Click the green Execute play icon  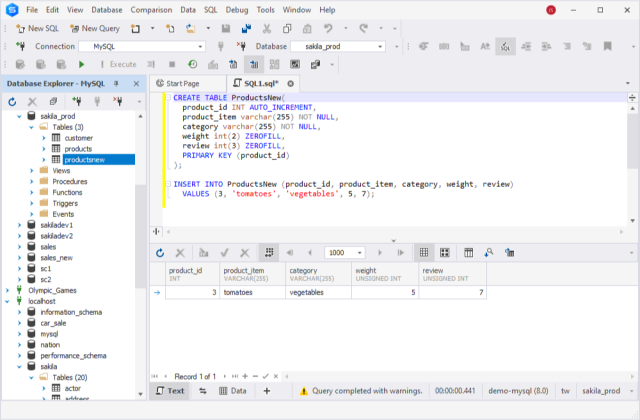81,64
